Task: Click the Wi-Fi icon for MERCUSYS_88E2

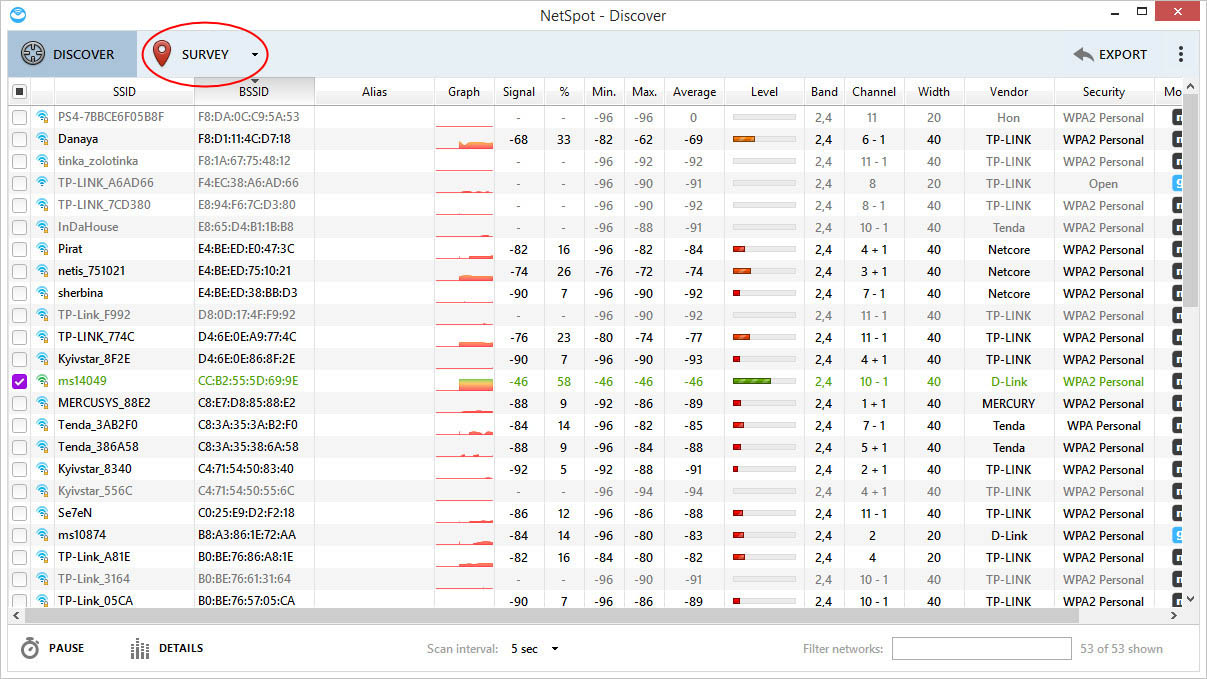Action: coord(42,403)
